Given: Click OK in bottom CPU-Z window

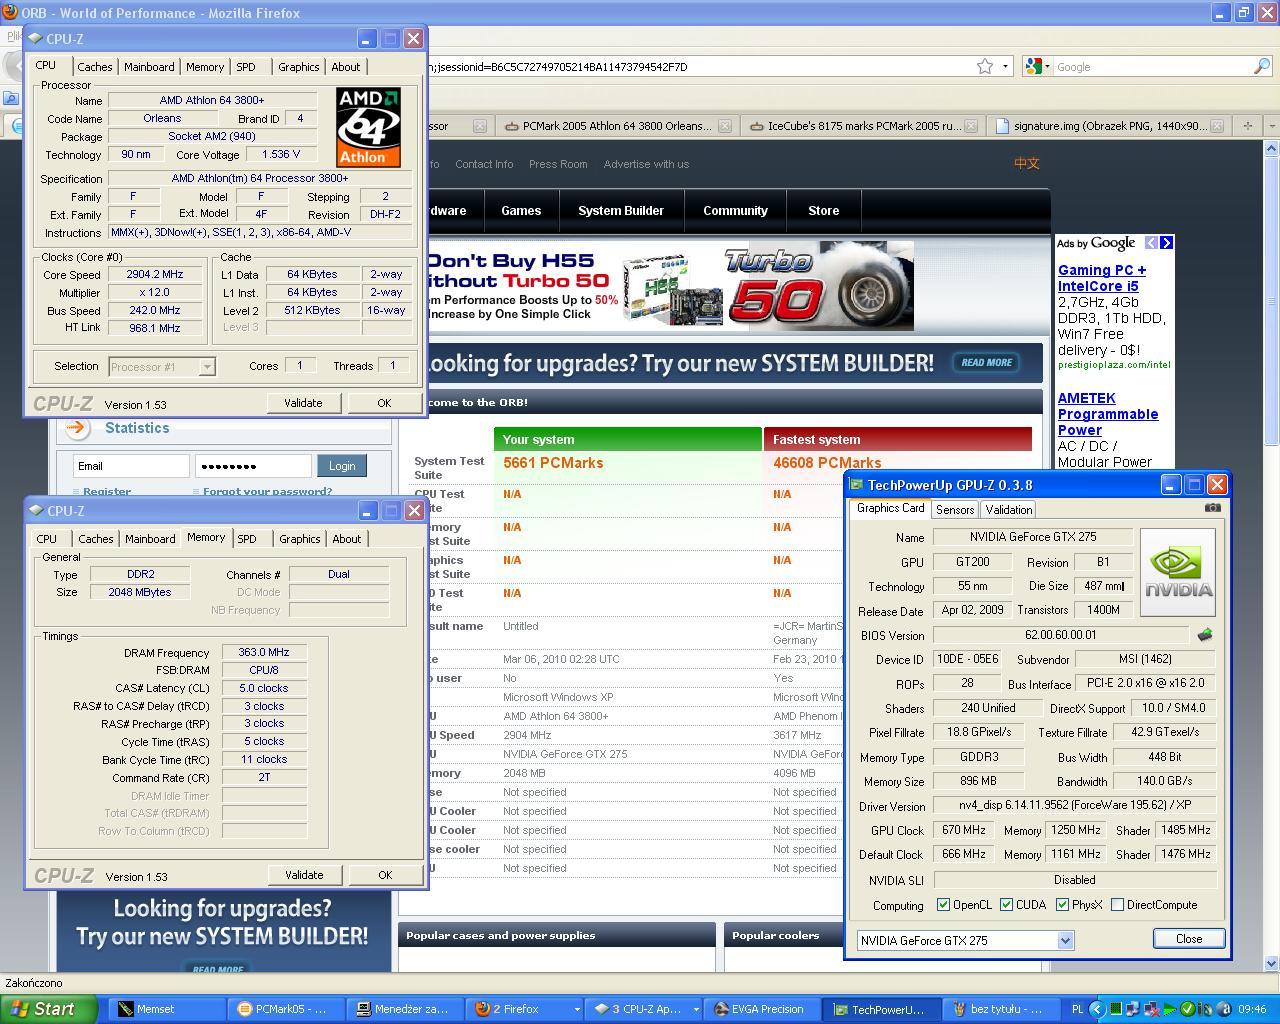Looking at the screenshot, I should (x=385, y=875).
